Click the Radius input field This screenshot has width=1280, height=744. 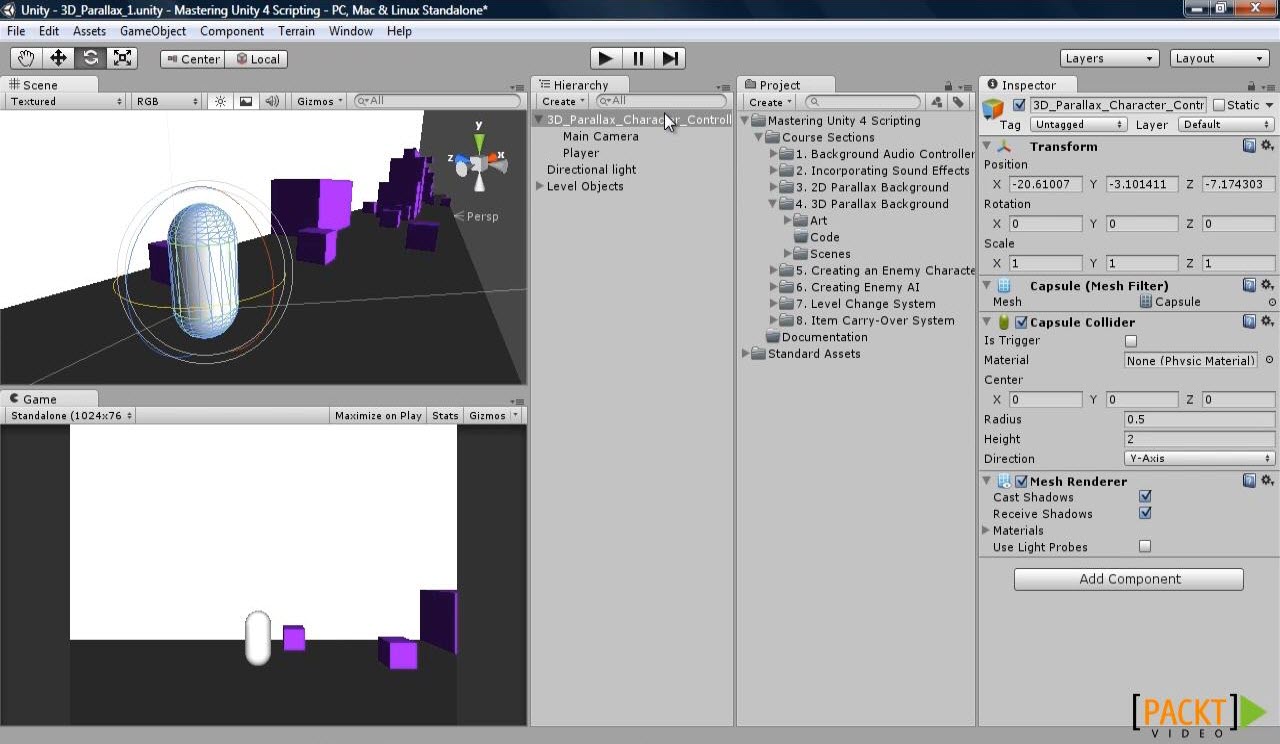coord(1200,419)
